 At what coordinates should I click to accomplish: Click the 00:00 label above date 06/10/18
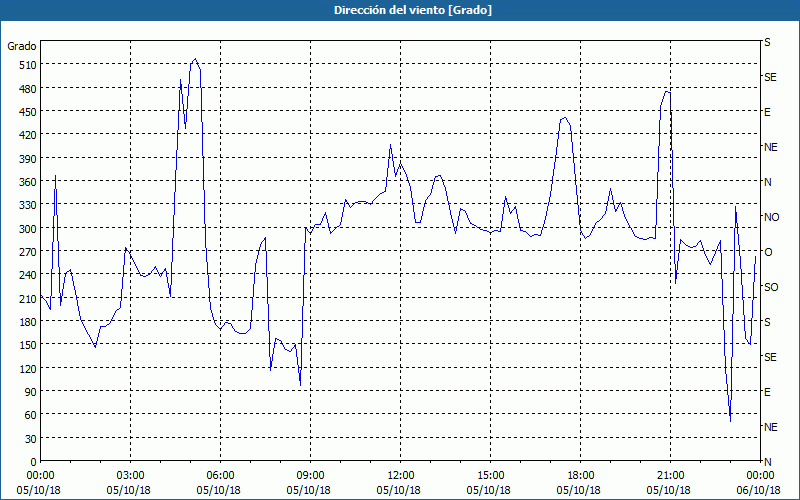coord(761,476)
